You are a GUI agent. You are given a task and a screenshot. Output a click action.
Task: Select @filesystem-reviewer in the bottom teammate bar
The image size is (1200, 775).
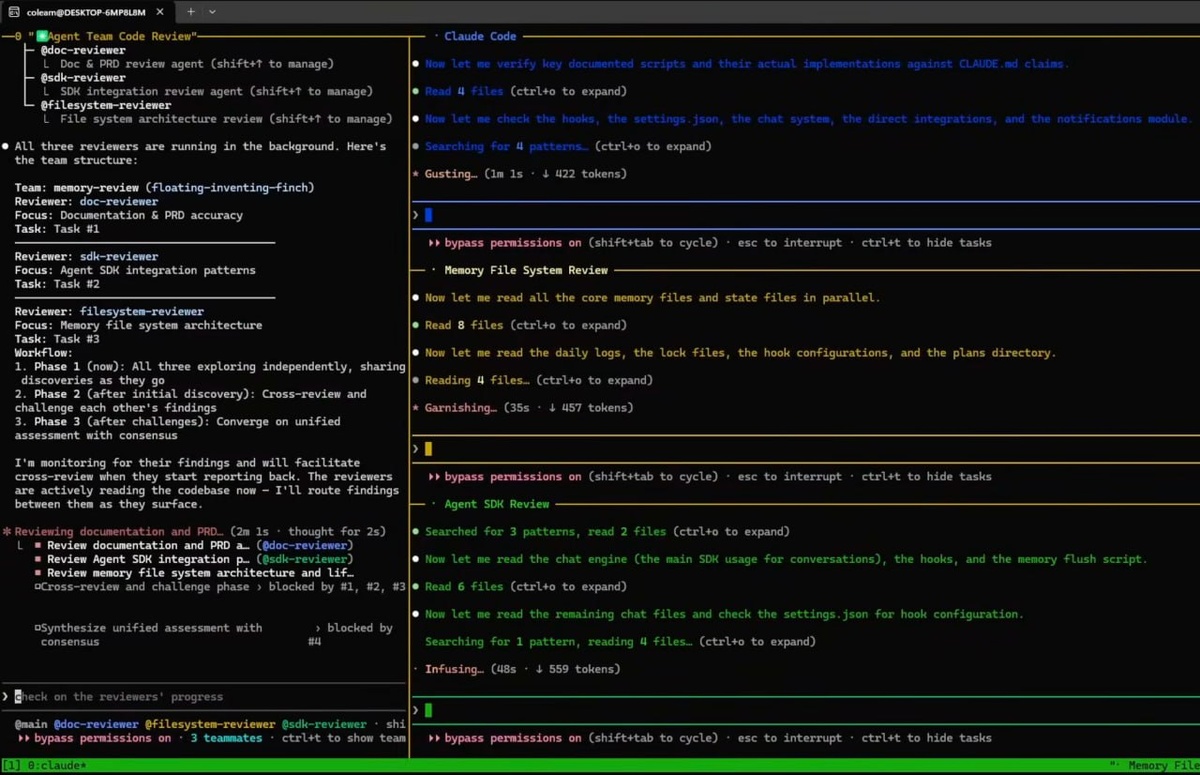(x=210, y=724)
